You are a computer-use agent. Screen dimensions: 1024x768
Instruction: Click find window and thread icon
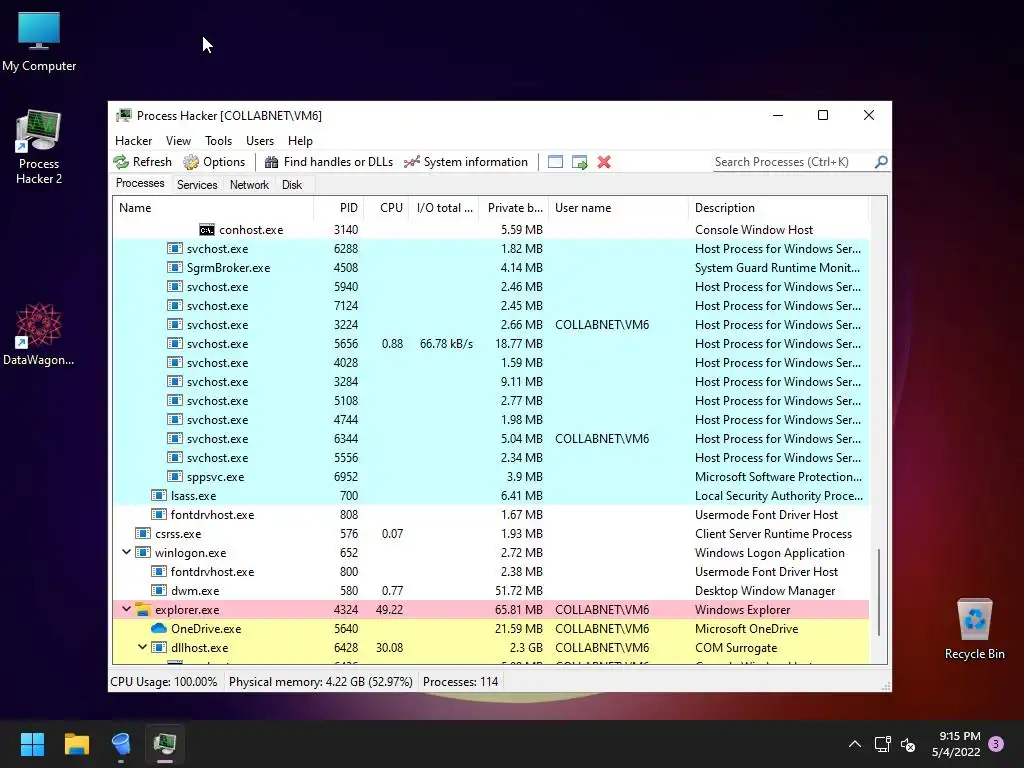(579, 162)
